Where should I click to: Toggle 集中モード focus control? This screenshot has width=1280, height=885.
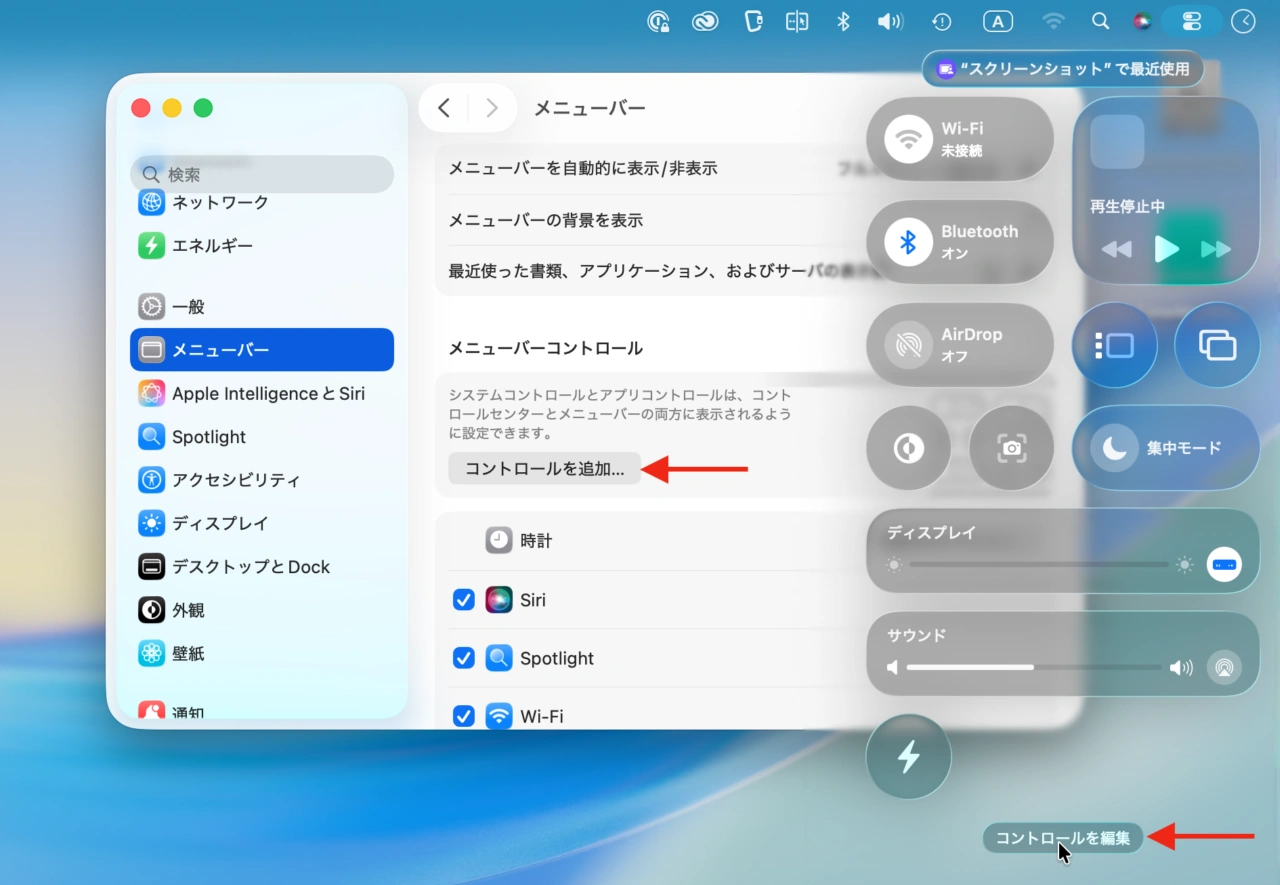pyautogui.click(x=1165, y=449)
